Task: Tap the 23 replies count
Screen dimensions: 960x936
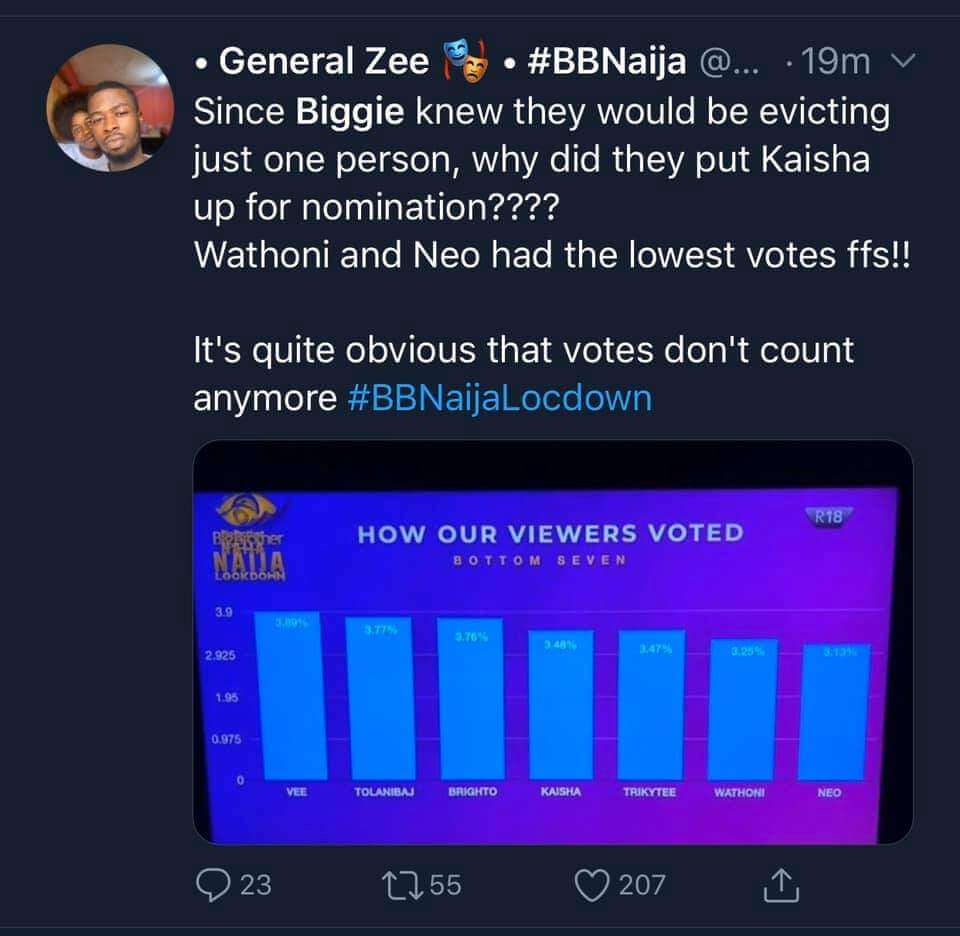Action: click(255, 885)
